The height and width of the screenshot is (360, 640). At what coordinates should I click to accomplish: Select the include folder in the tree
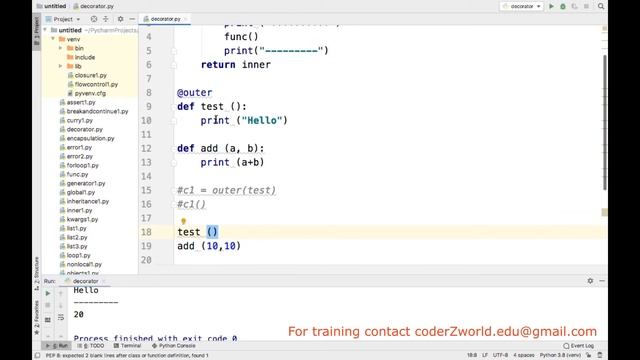85,57
